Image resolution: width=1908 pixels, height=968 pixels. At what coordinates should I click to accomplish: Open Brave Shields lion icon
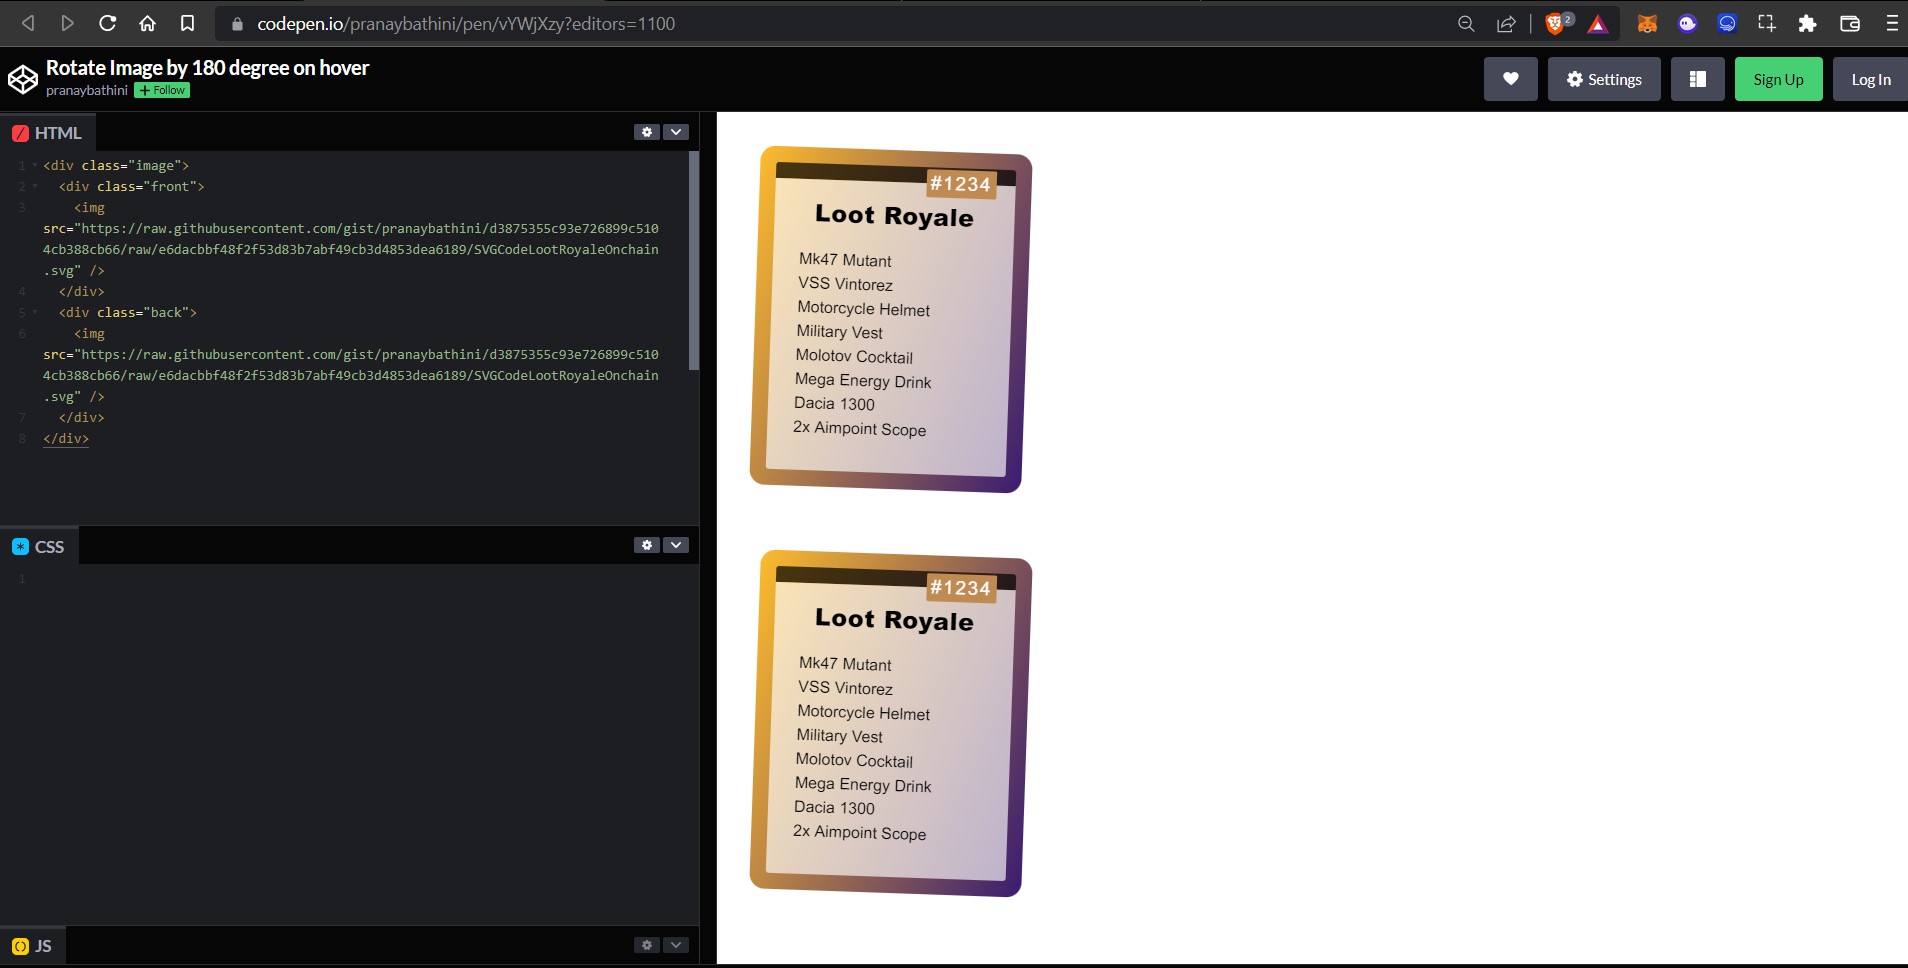coord(1557,23)
